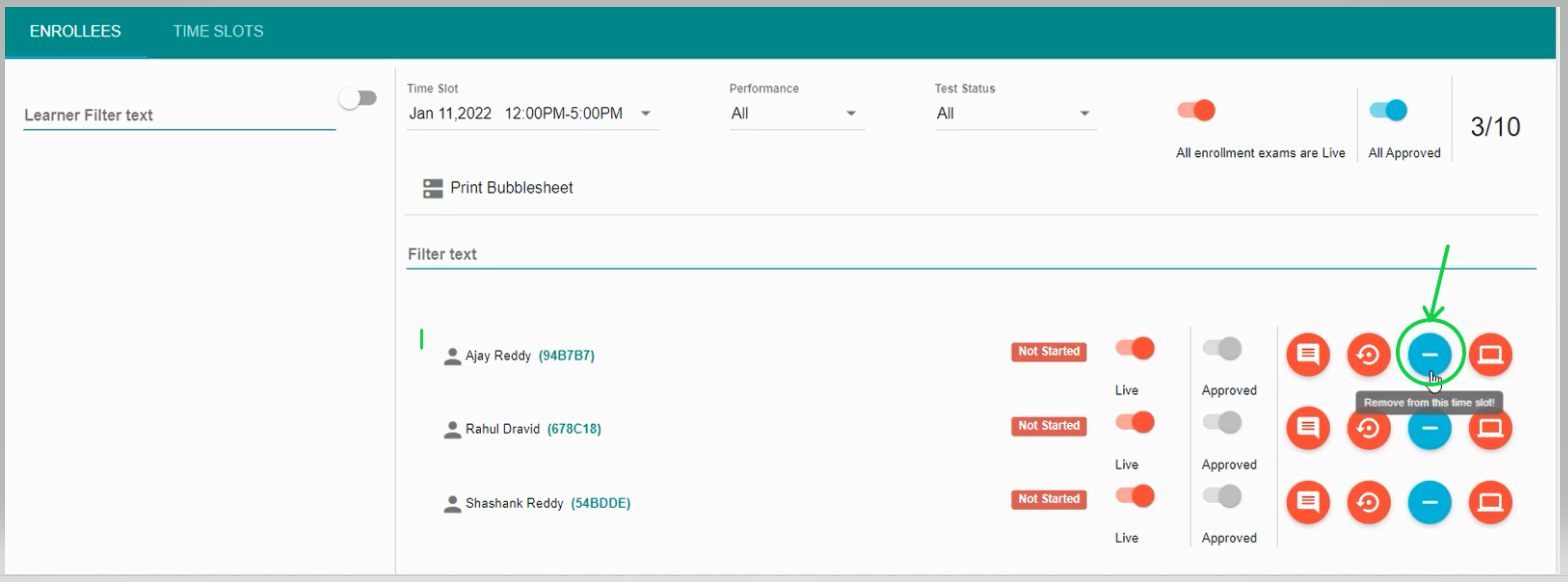The height and width of the screenshot is (582, 1568).
Task: Select the Enrollees tab
Action: (x=75, y=31)
